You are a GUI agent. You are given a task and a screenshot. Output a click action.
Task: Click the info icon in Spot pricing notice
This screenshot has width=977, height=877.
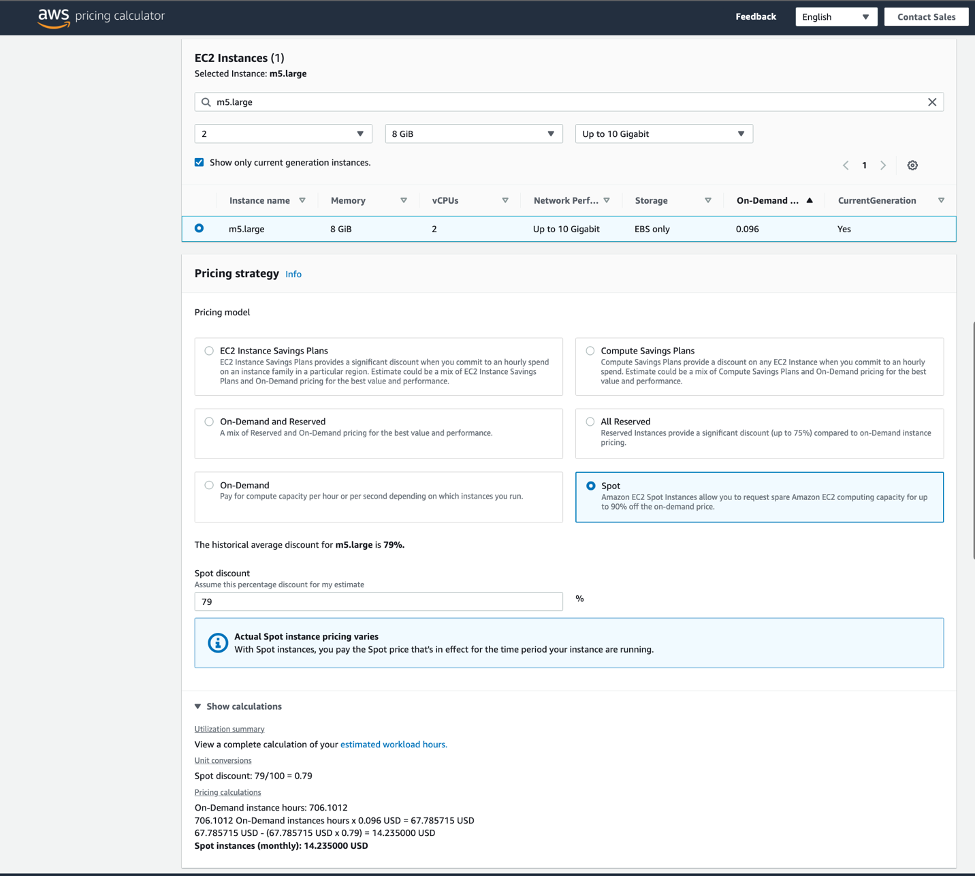[217, 643]
